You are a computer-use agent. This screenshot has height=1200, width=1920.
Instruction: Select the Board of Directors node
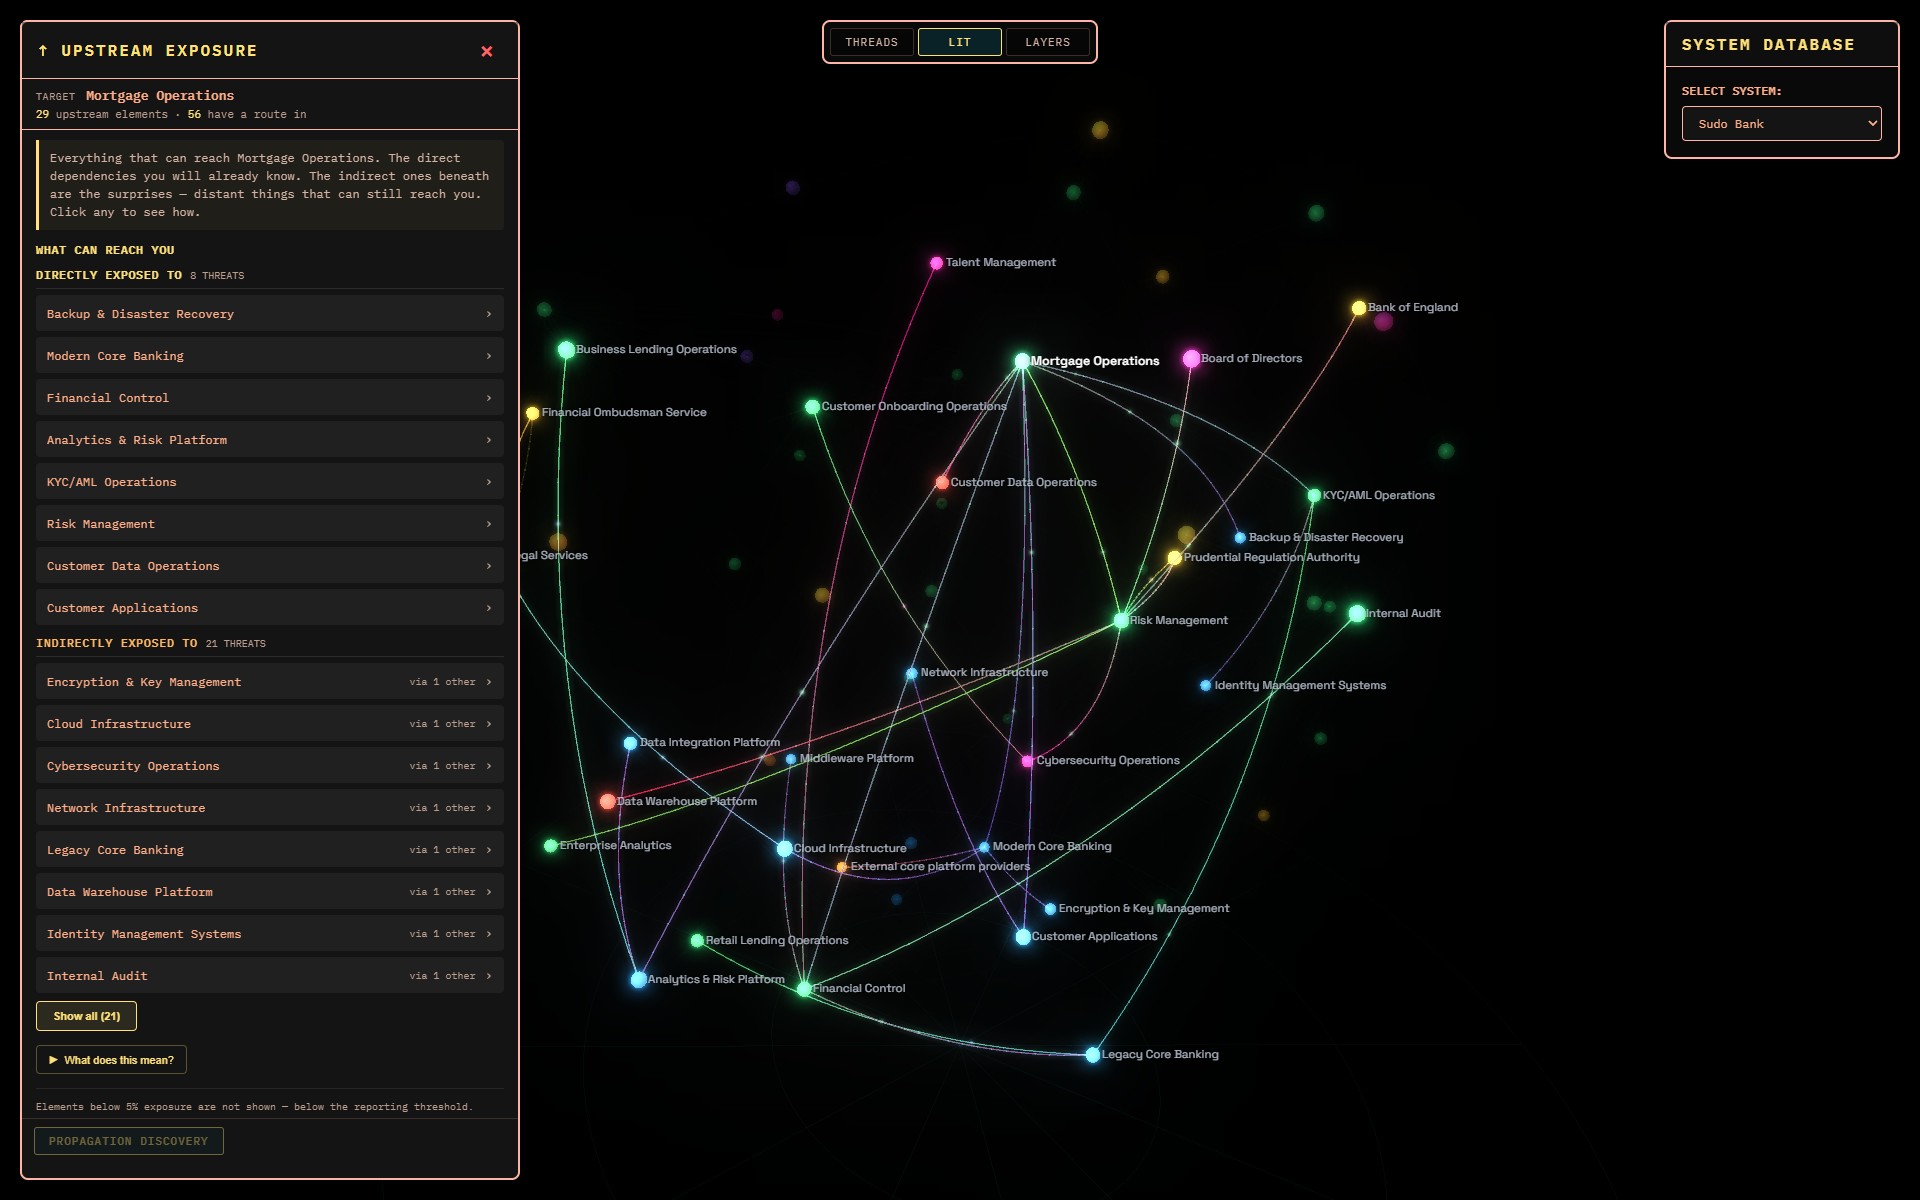pyautogui.click(x=1191, y=359)
